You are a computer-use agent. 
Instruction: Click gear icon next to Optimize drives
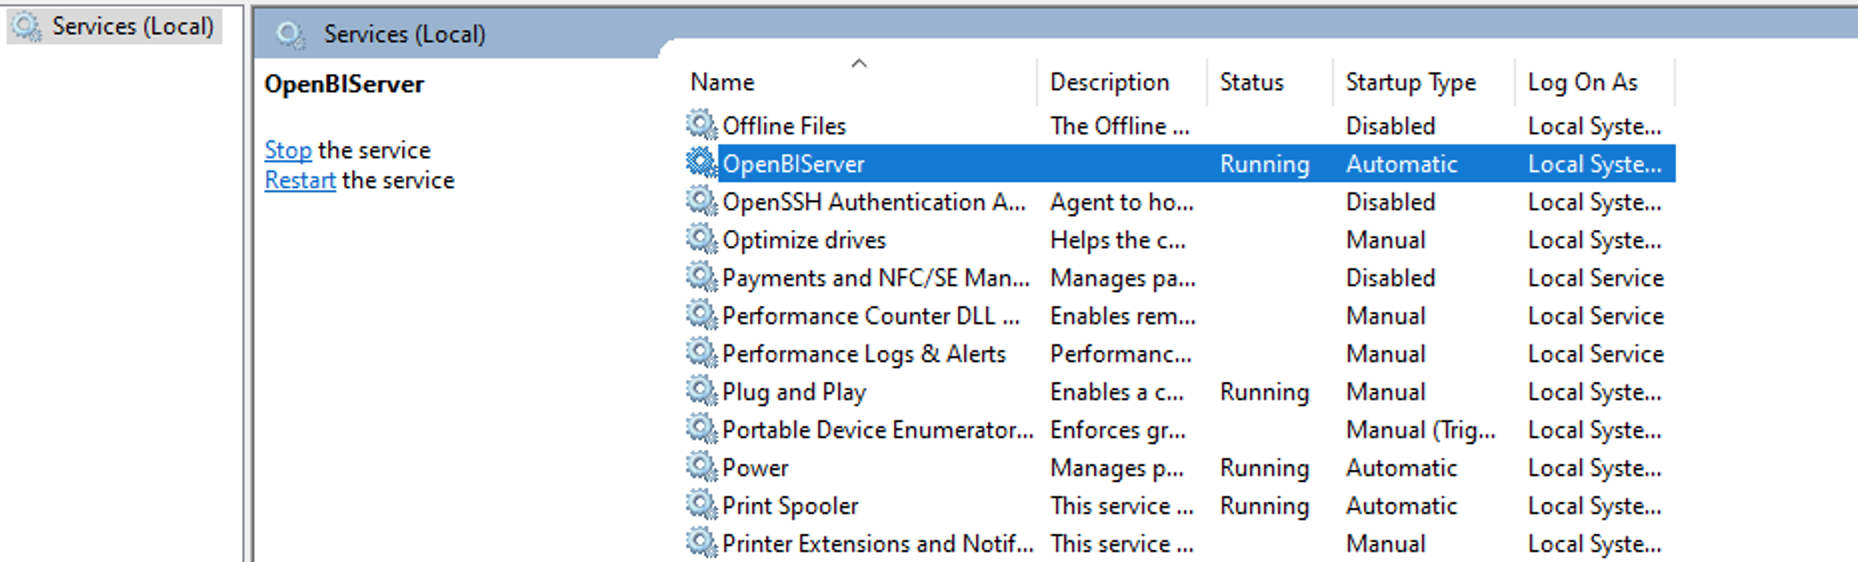coord(701,239)
